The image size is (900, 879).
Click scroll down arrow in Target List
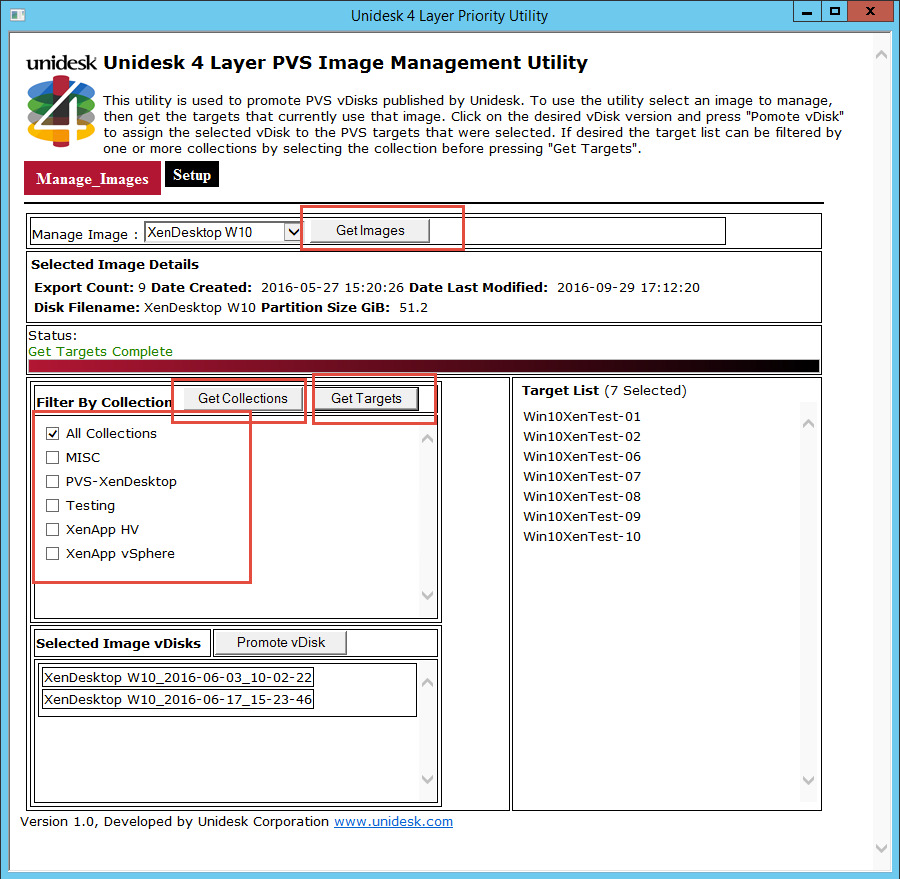point(808,780)
